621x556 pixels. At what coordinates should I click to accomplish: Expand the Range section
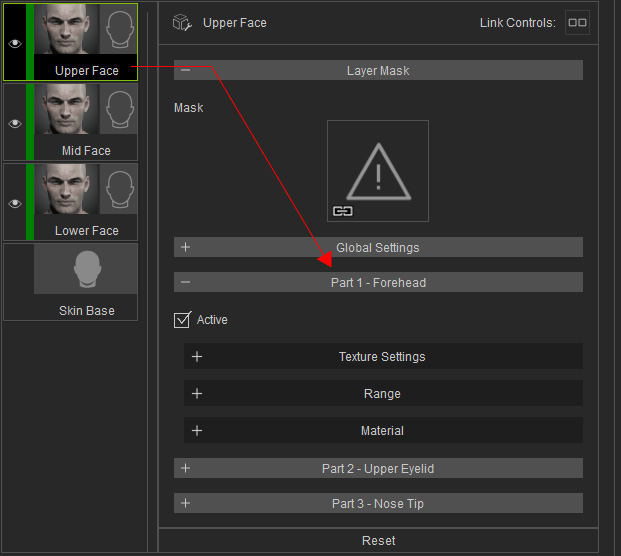197,394
